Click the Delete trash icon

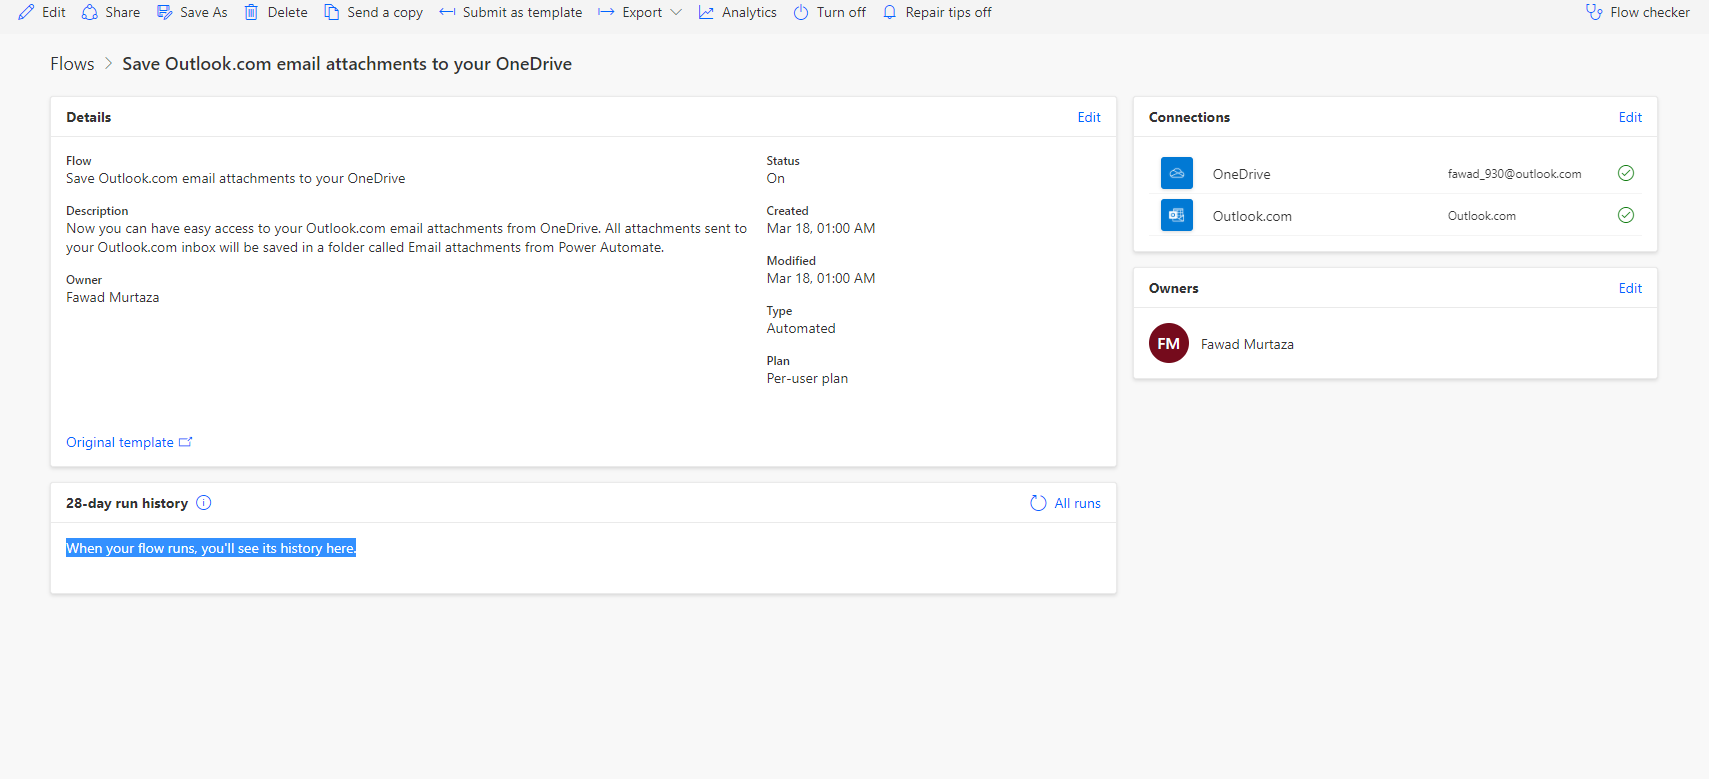coord(252,12)
